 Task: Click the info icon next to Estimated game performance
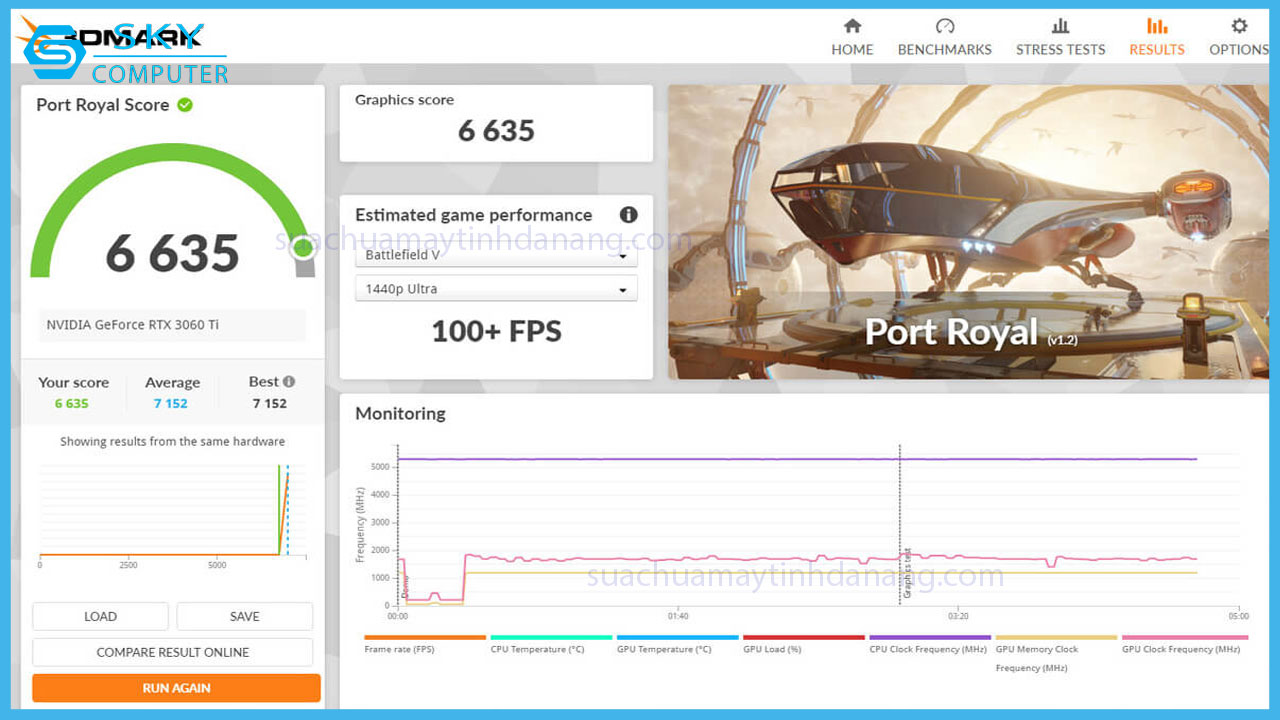(x=628, y=214)
